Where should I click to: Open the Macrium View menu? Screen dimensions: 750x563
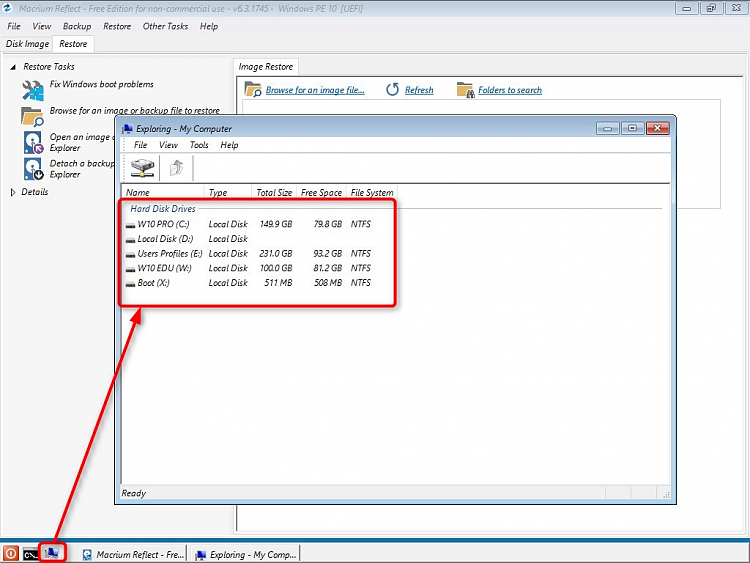click(42, 26)
